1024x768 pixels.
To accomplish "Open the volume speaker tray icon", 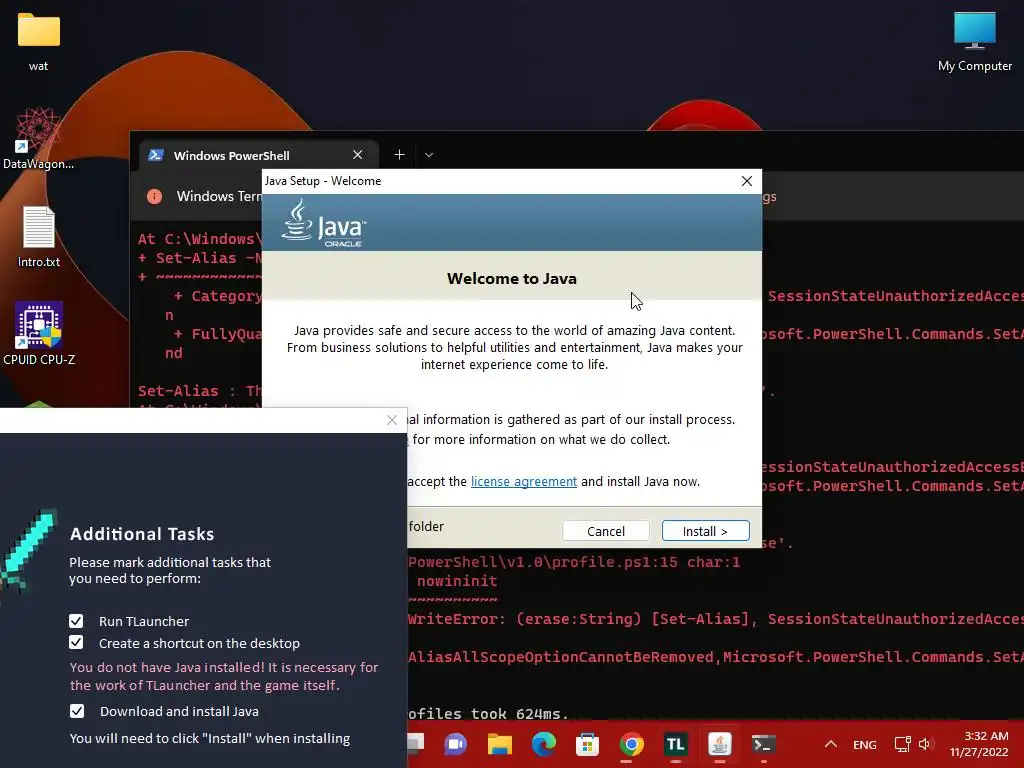I will (925, 744).
